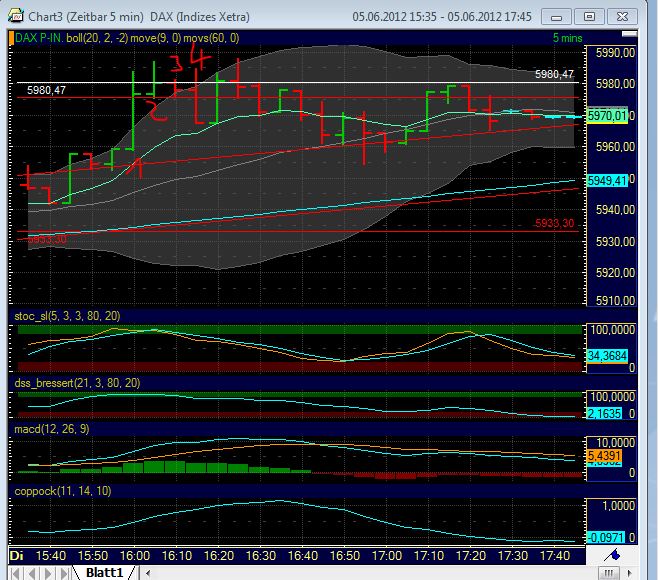The image size is (658, 580).
Task: Click the white 5980,47 label at right
Action: pos(554,74)
